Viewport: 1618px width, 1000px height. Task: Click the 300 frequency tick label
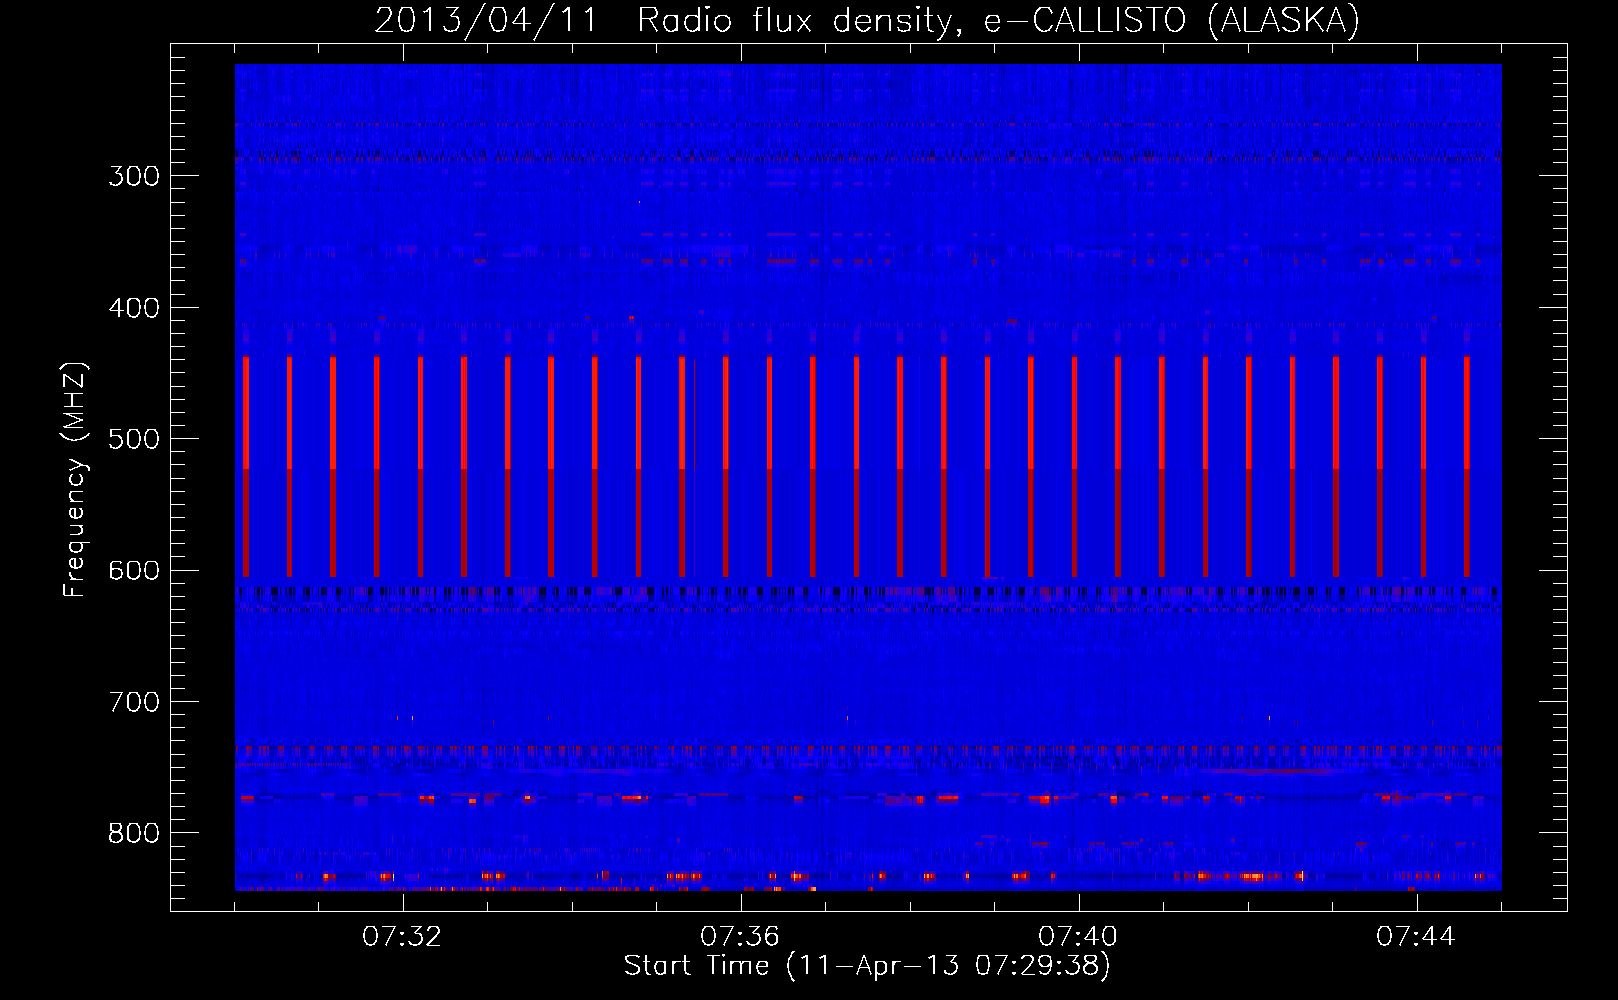click(x=134, y=176)
